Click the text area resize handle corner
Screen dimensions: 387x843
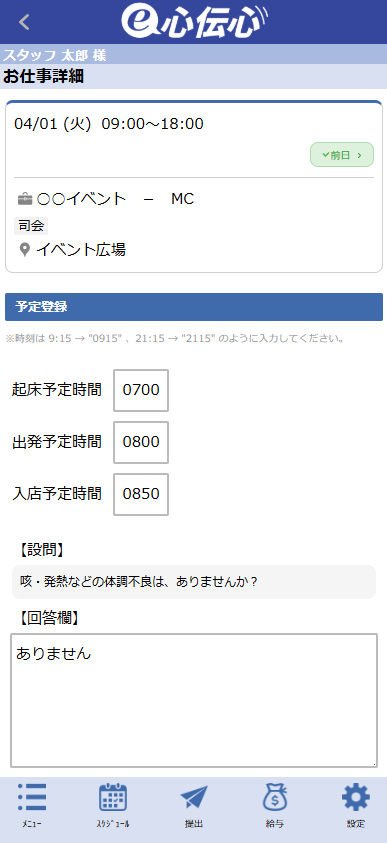(374, 763)
